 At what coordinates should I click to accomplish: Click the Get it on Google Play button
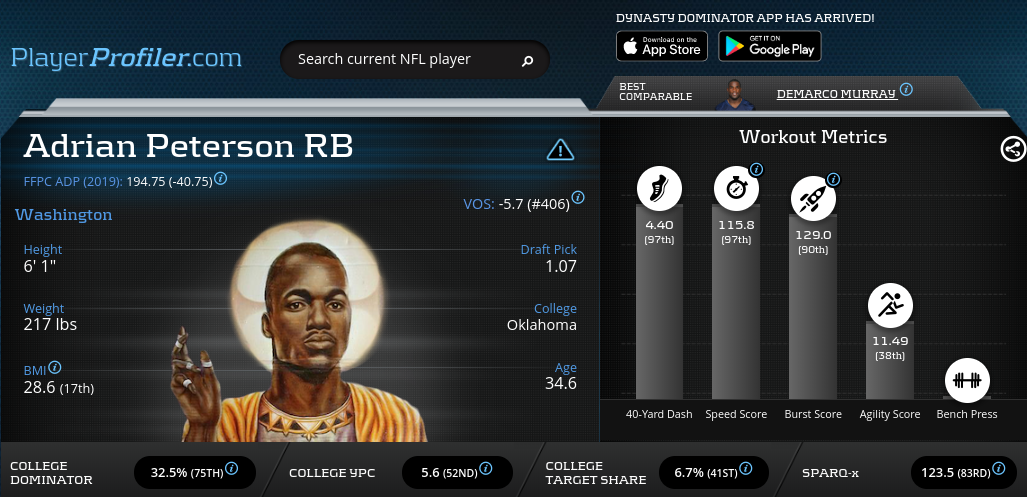coord(770,46)
